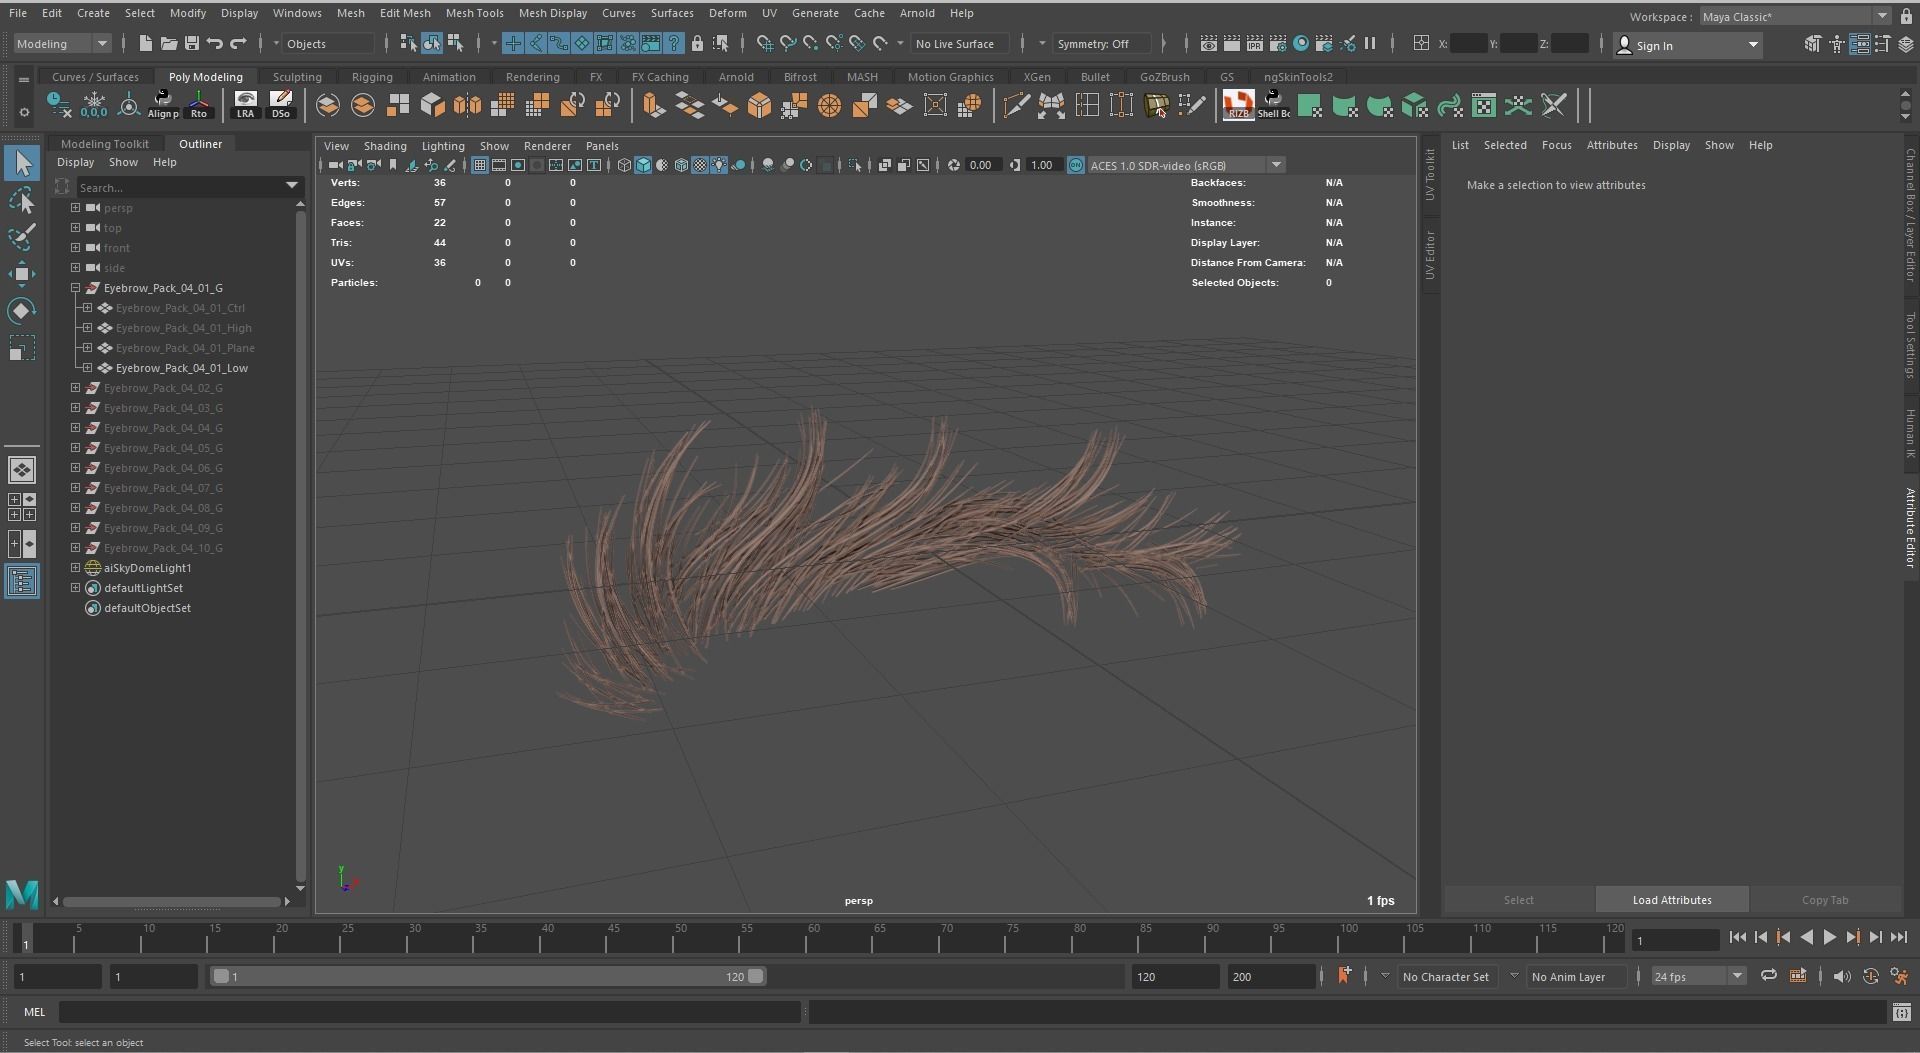Viewport: 1920px width, 1053px height.
Task: Switch to the Modeling Toolkit tab
Action: 104,143
